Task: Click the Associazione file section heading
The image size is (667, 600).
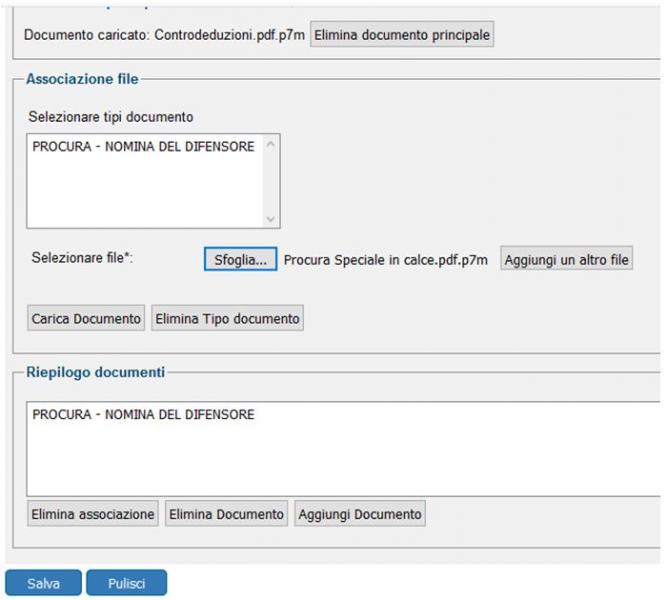Action: point(82,79)
